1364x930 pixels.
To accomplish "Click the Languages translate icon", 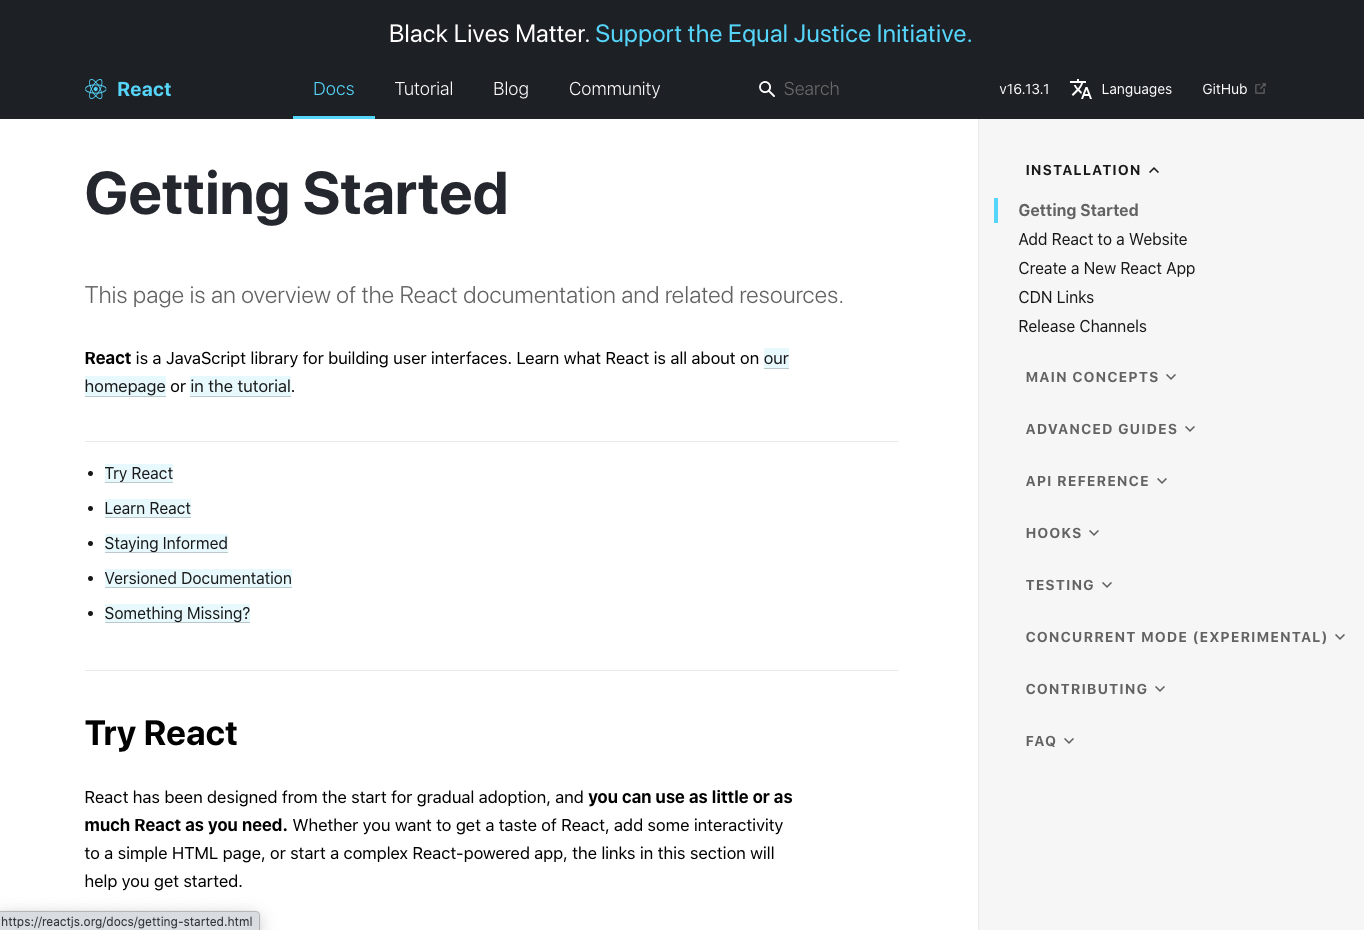I will [1081, 89].
